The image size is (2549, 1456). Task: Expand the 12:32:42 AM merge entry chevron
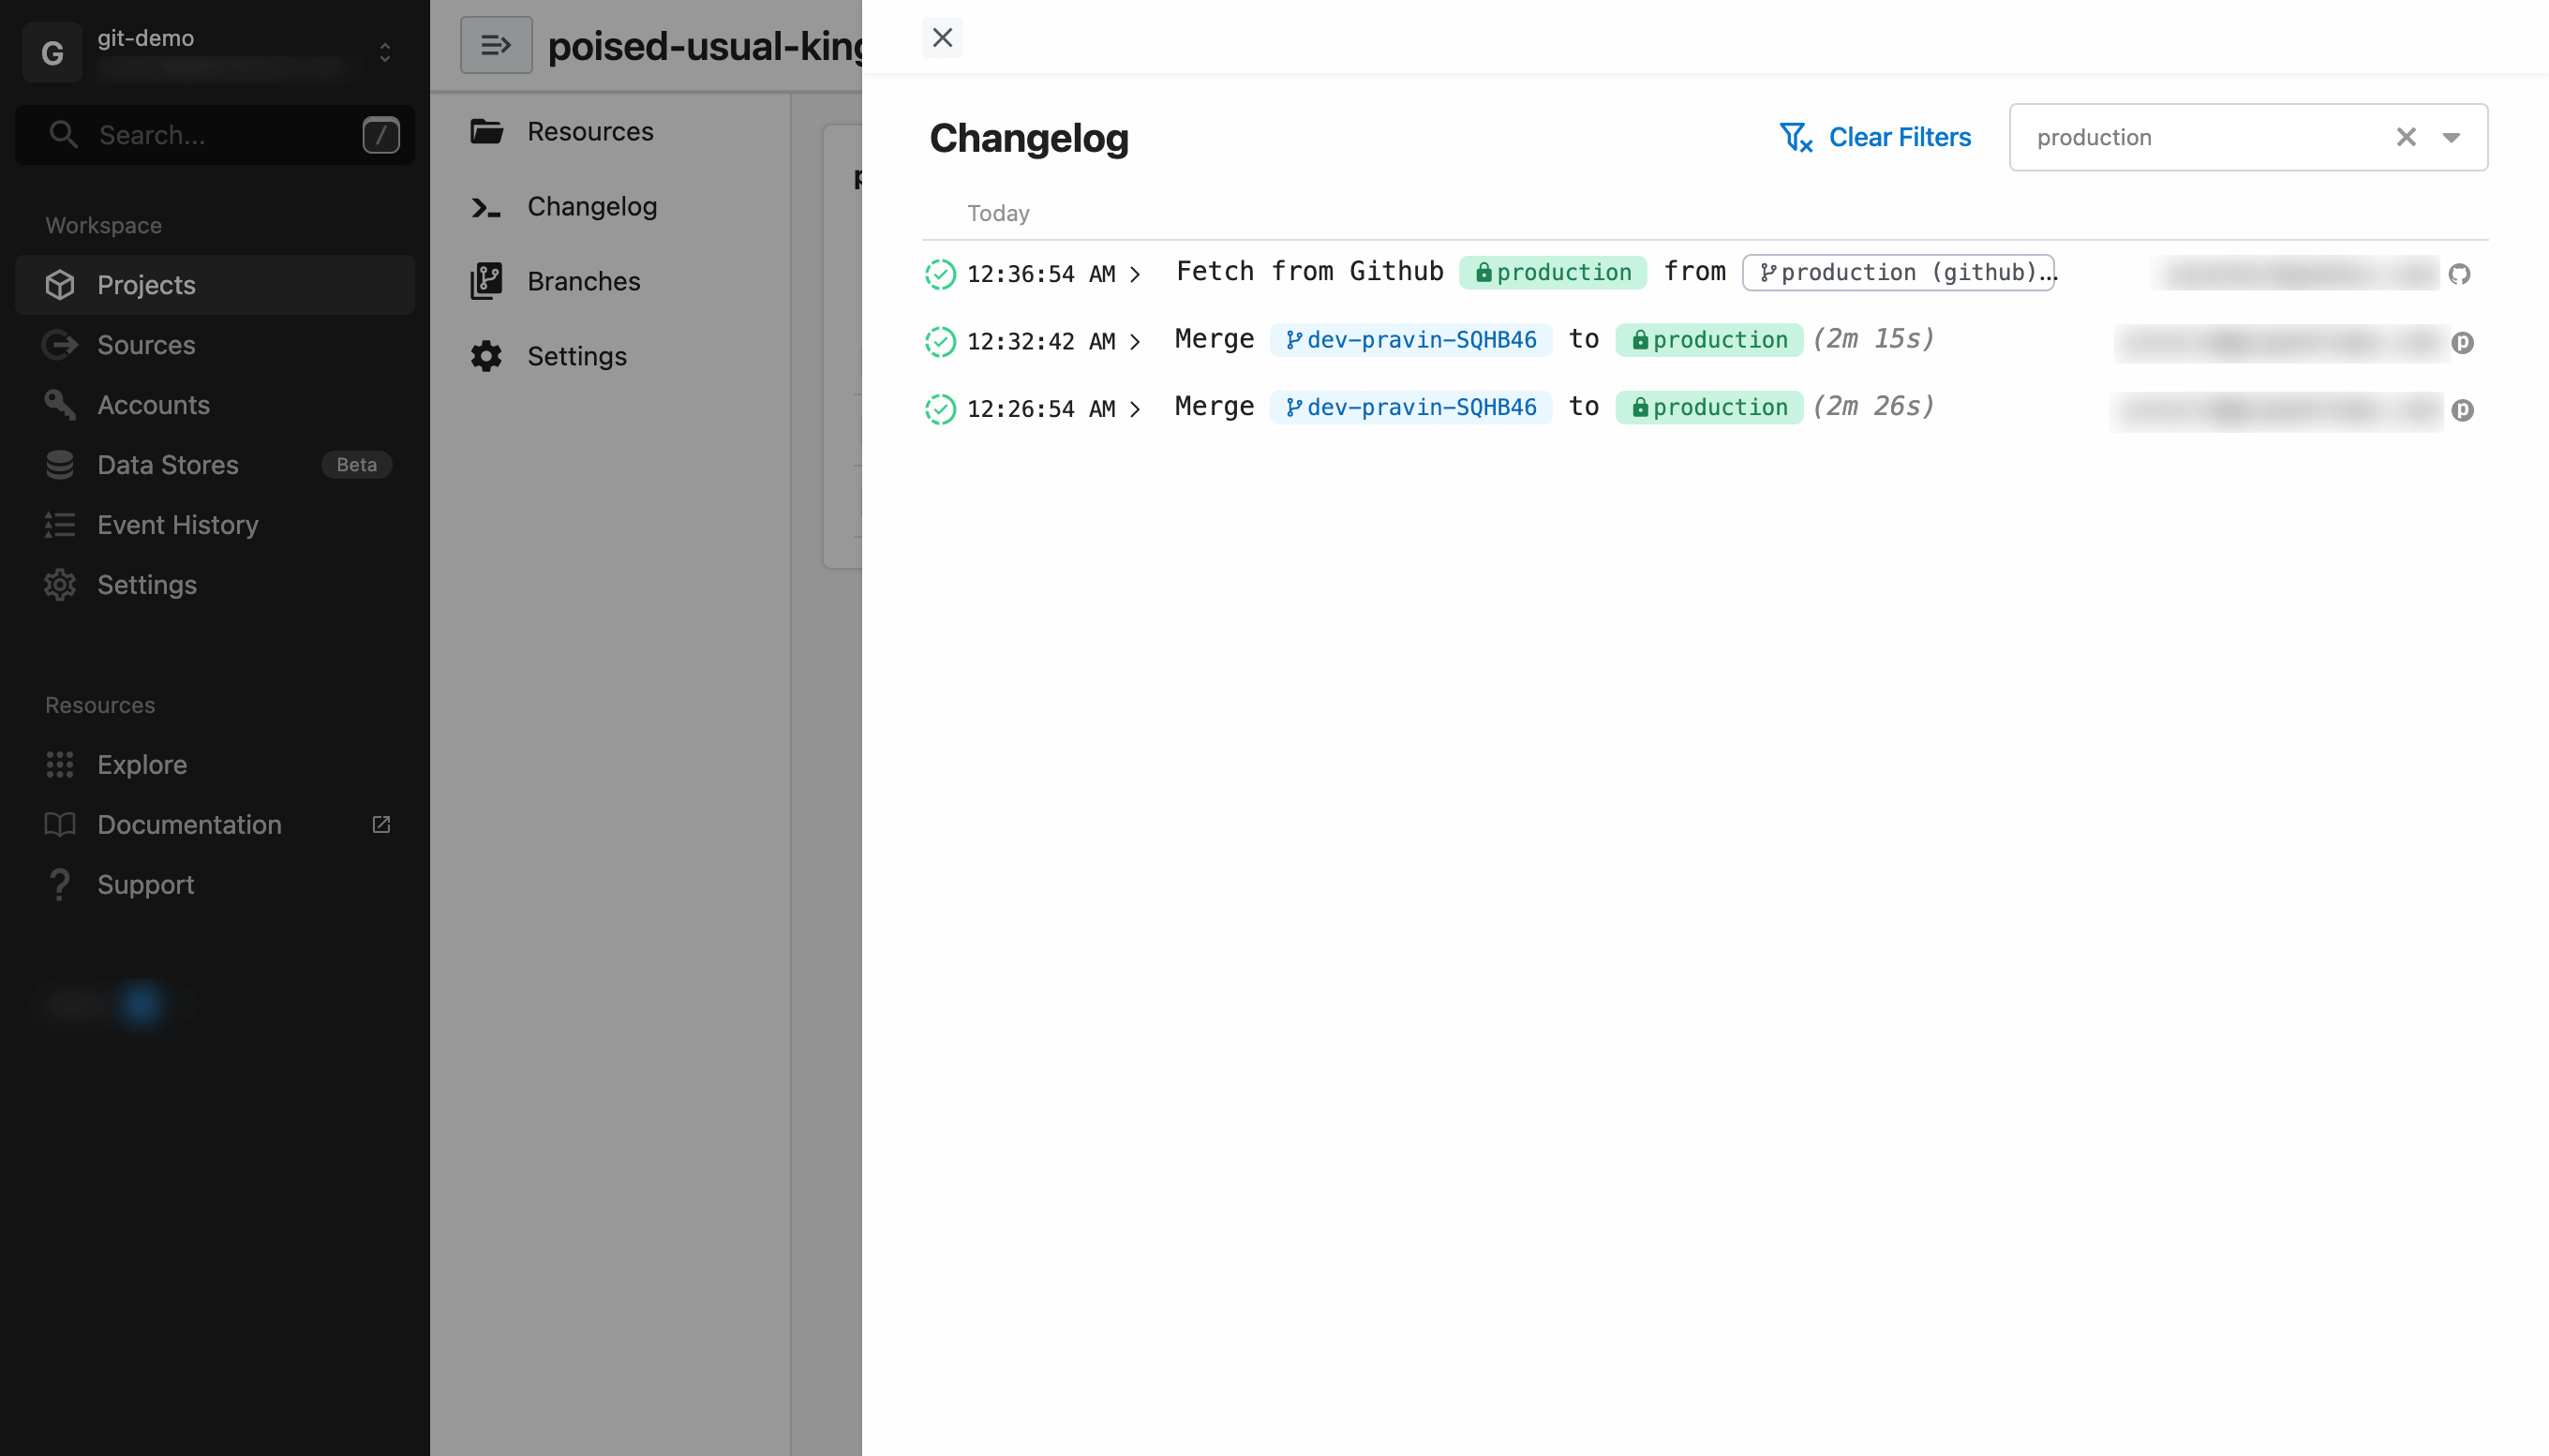(x=1135, y=341)
